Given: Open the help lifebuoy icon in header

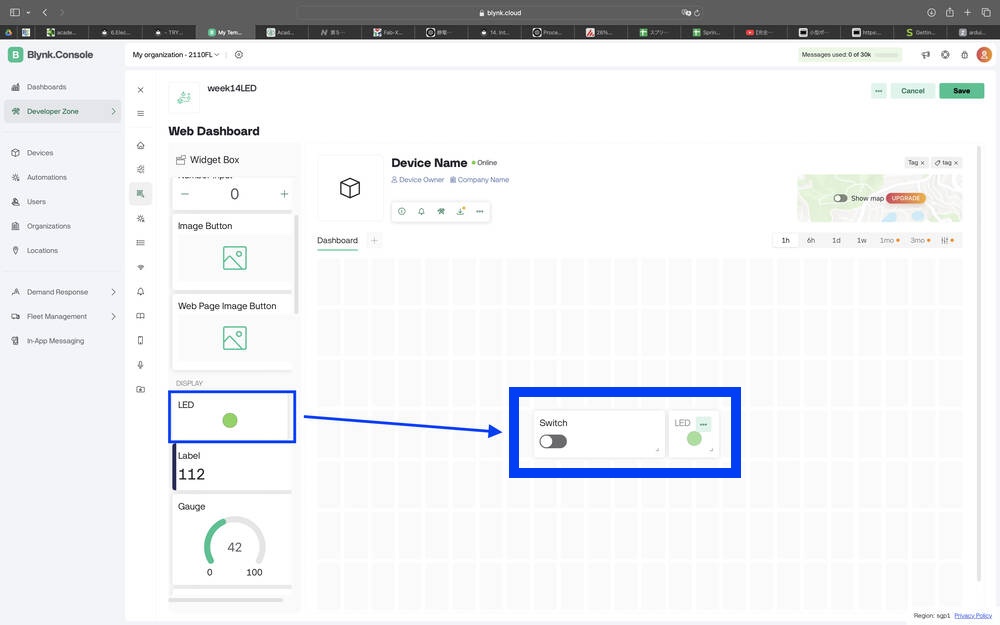Looking at the screenshot, I should (x=945, y=55).
